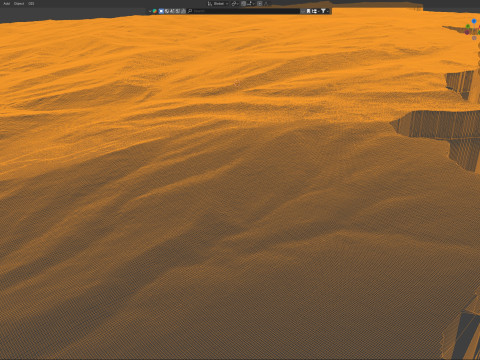
Task: Click the proportional falloff curve icon
Action: pyautogui.click(x=266, y=3)
